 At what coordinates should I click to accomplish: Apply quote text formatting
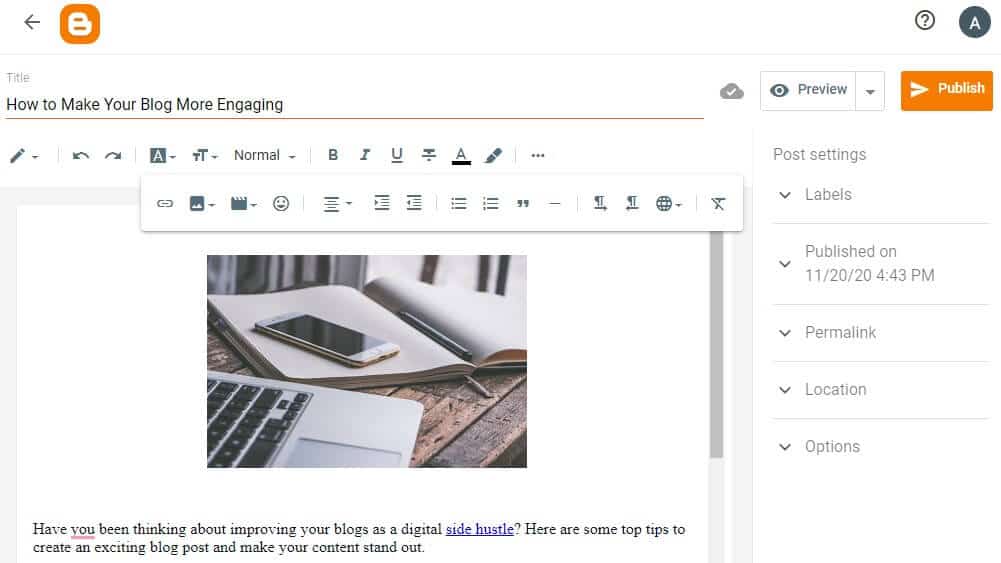click(523, 204)
